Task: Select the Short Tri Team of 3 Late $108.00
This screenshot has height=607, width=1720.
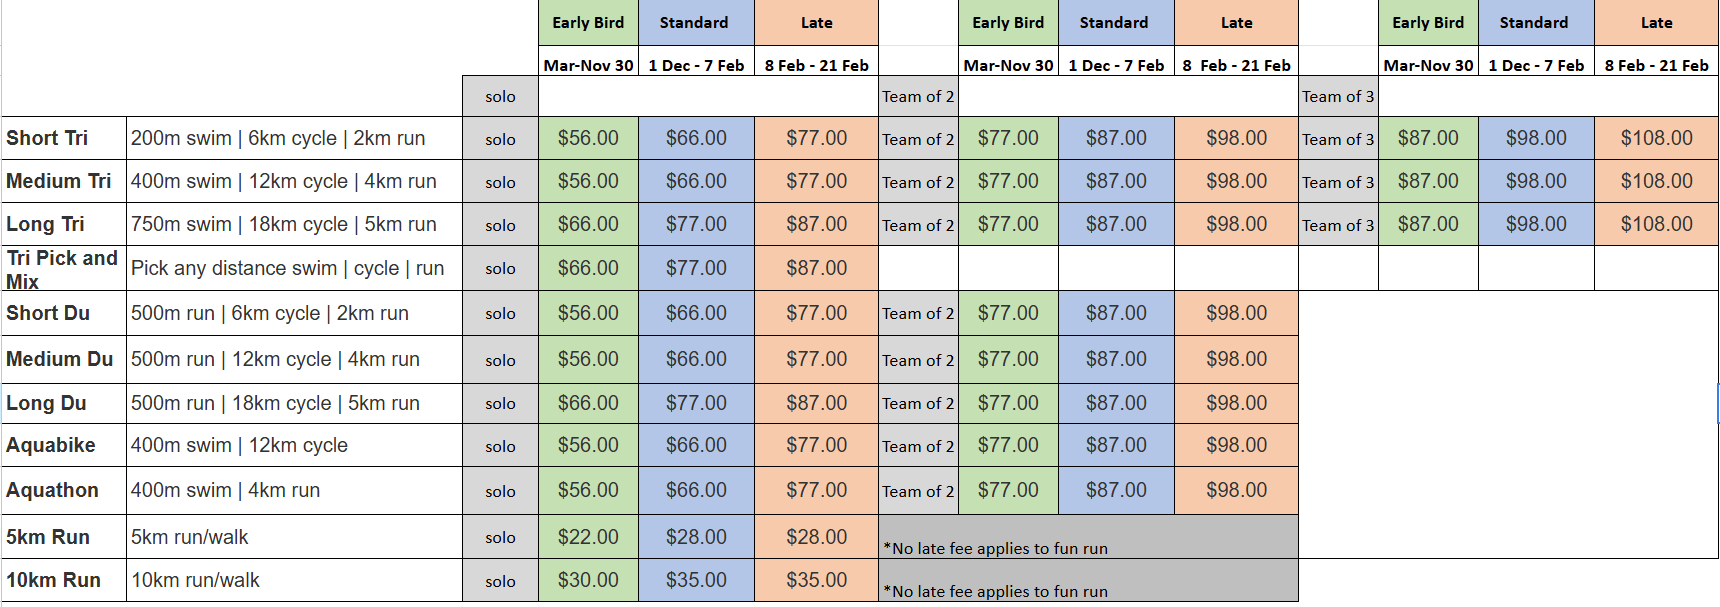Action: pos(1656,138)
